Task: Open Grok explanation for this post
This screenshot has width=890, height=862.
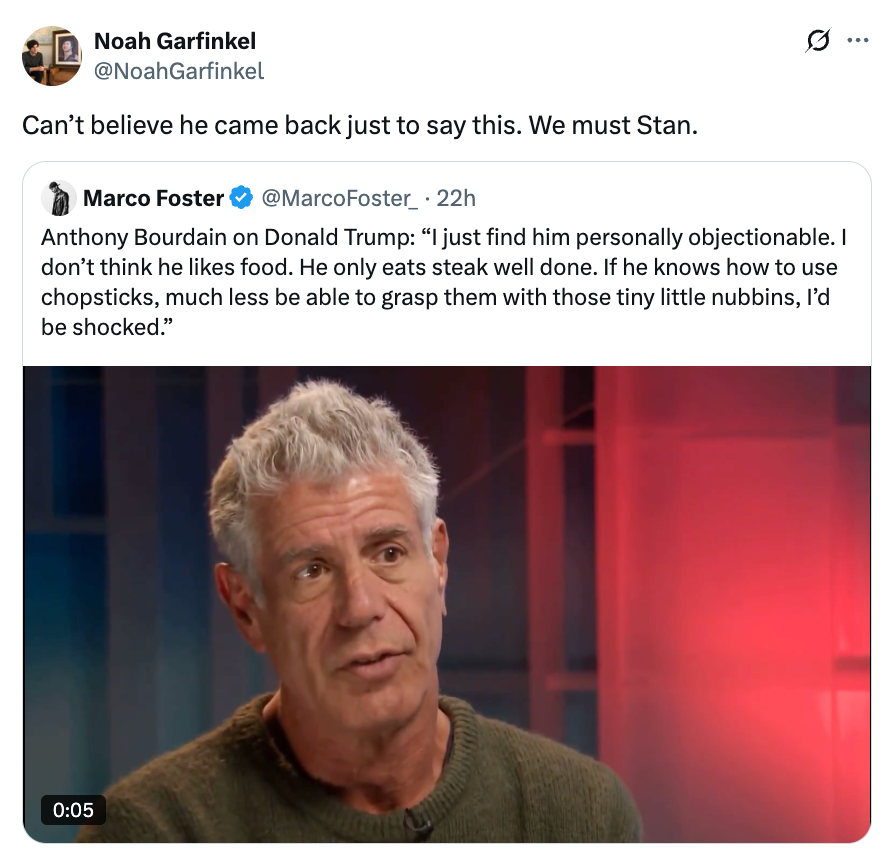Action: pyautogui.click(x=819, y=37)
